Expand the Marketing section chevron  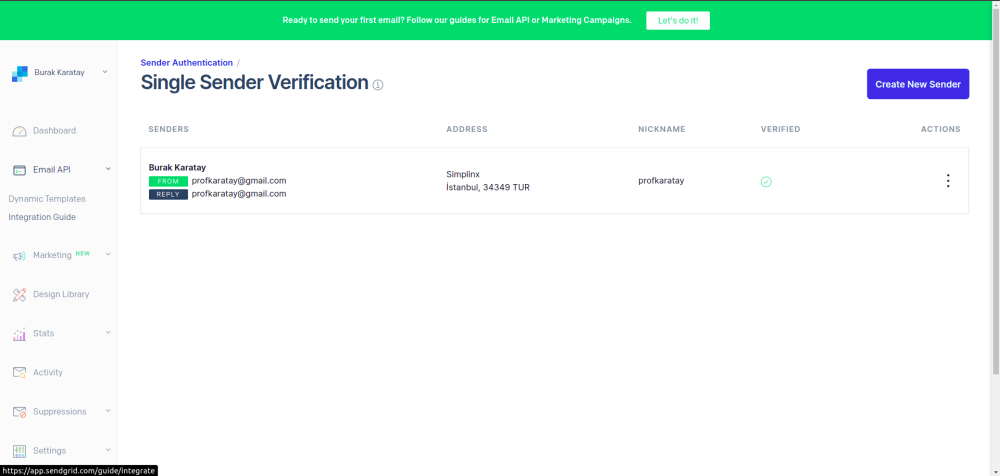[108, 255]
